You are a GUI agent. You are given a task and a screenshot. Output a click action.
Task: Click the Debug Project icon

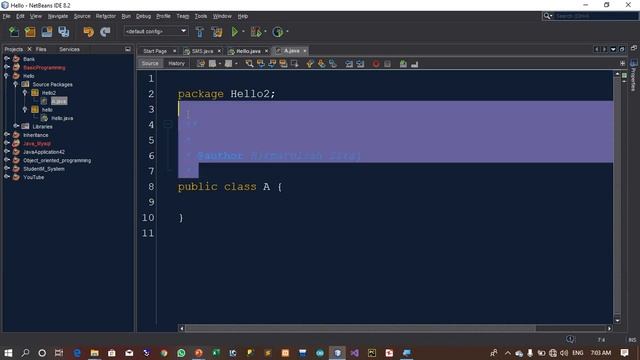coord(256,32)
